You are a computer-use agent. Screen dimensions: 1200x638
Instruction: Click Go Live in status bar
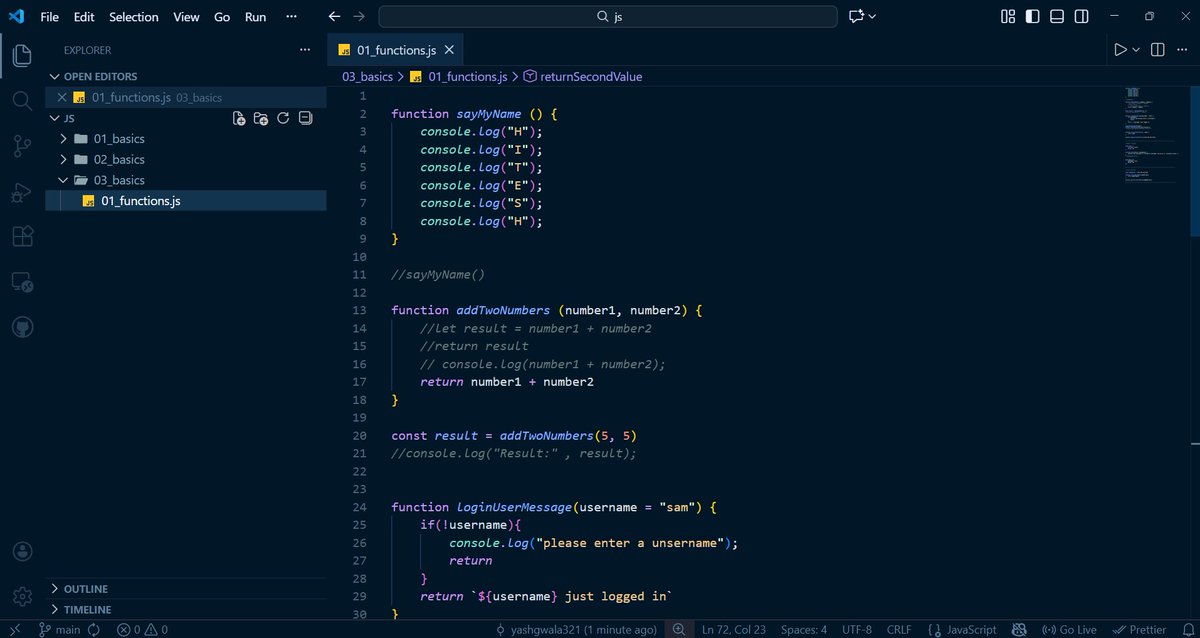[1069, 630]
